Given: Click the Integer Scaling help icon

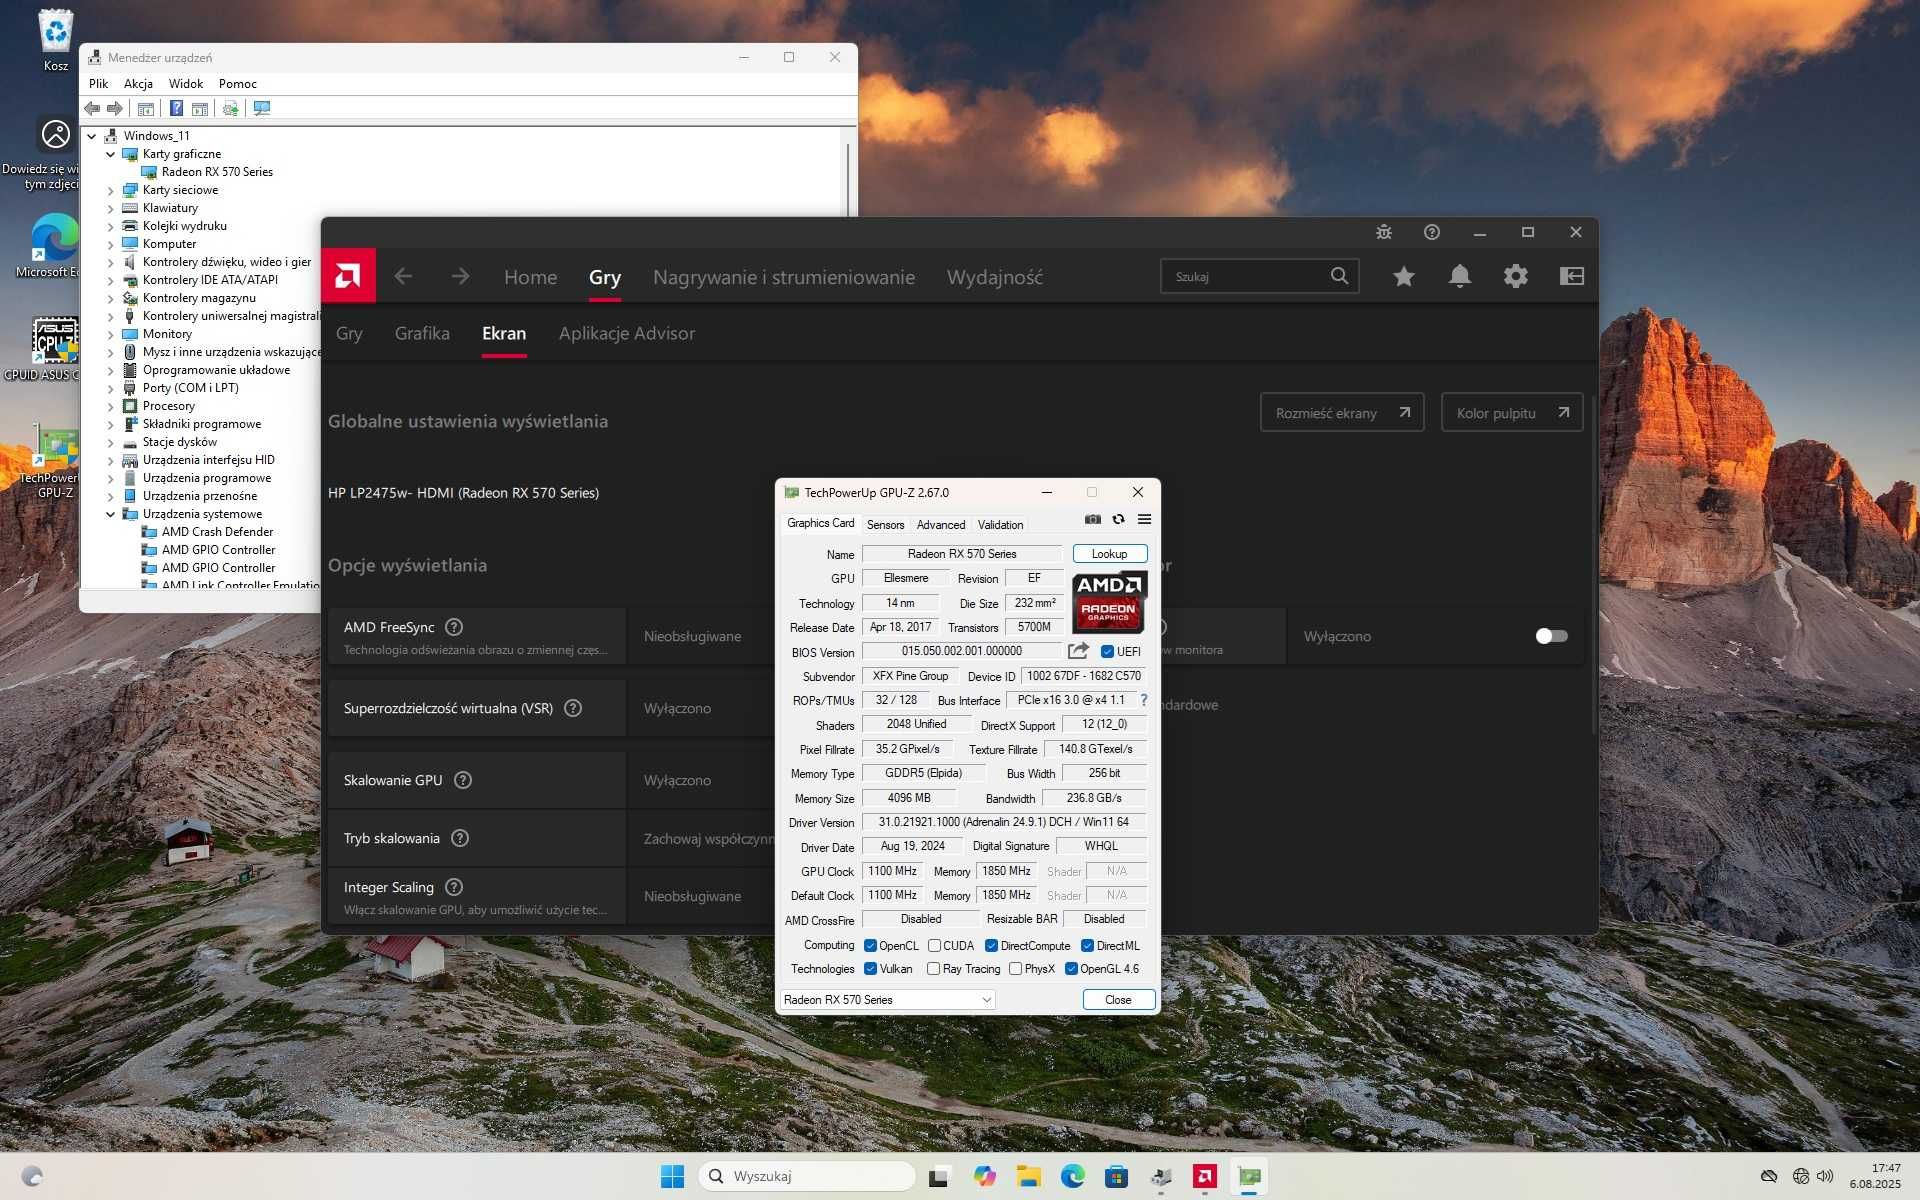Looking at the screenshot, I should [x=454, y=887].
